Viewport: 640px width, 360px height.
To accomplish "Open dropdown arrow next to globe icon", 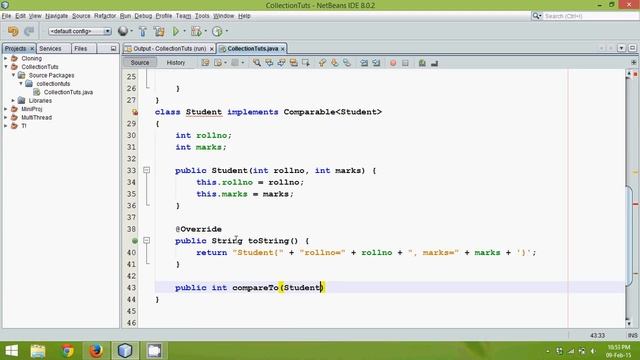I will 131,31.
